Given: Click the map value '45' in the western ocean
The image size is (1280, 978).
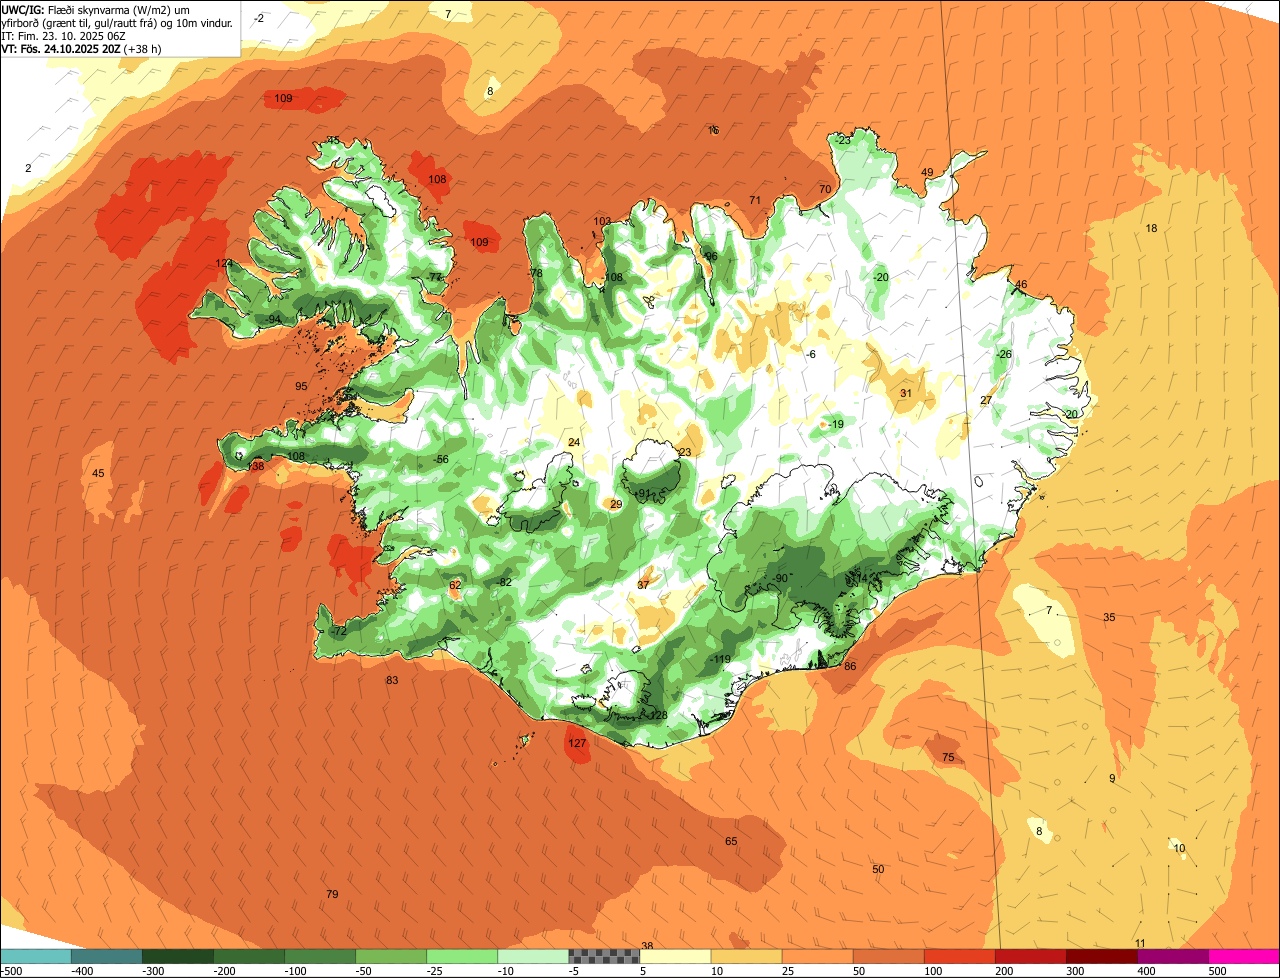Looking at the screenshot, I should (98, 473).
